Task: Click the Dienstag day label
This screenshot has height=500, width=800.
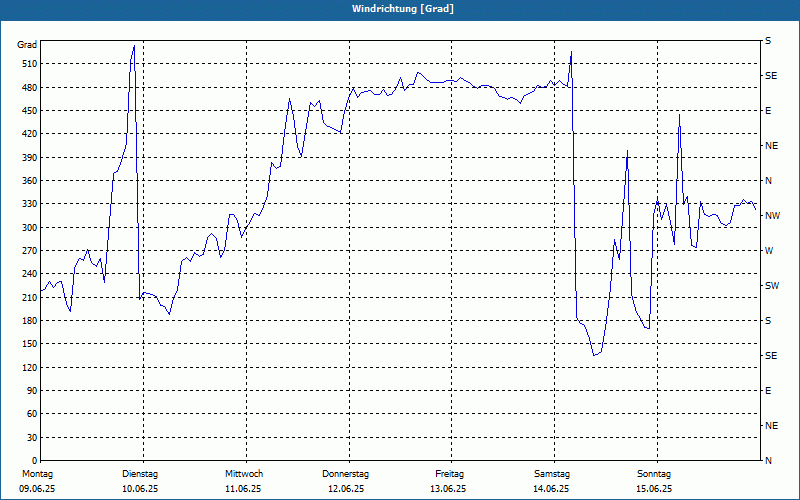Action: [x=140, y=474]
